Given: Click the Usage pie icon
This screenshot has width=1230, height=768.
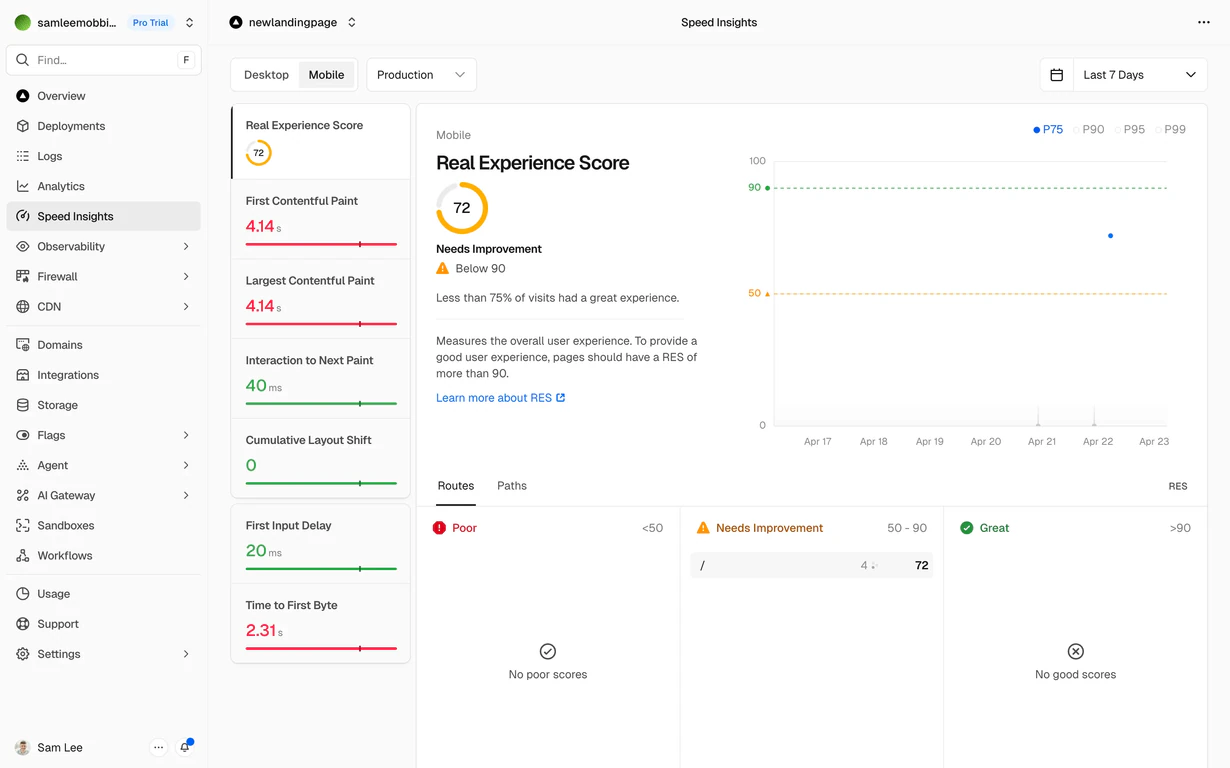Looking at the screenshot, I should tap(23, 594).
